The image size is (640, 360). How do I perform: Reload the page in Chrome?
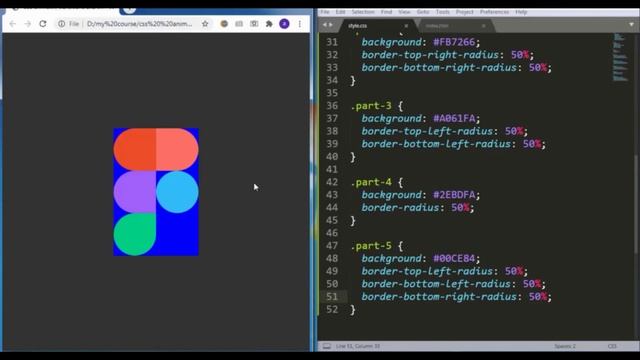pyautogui.click(x=43, y=24)
